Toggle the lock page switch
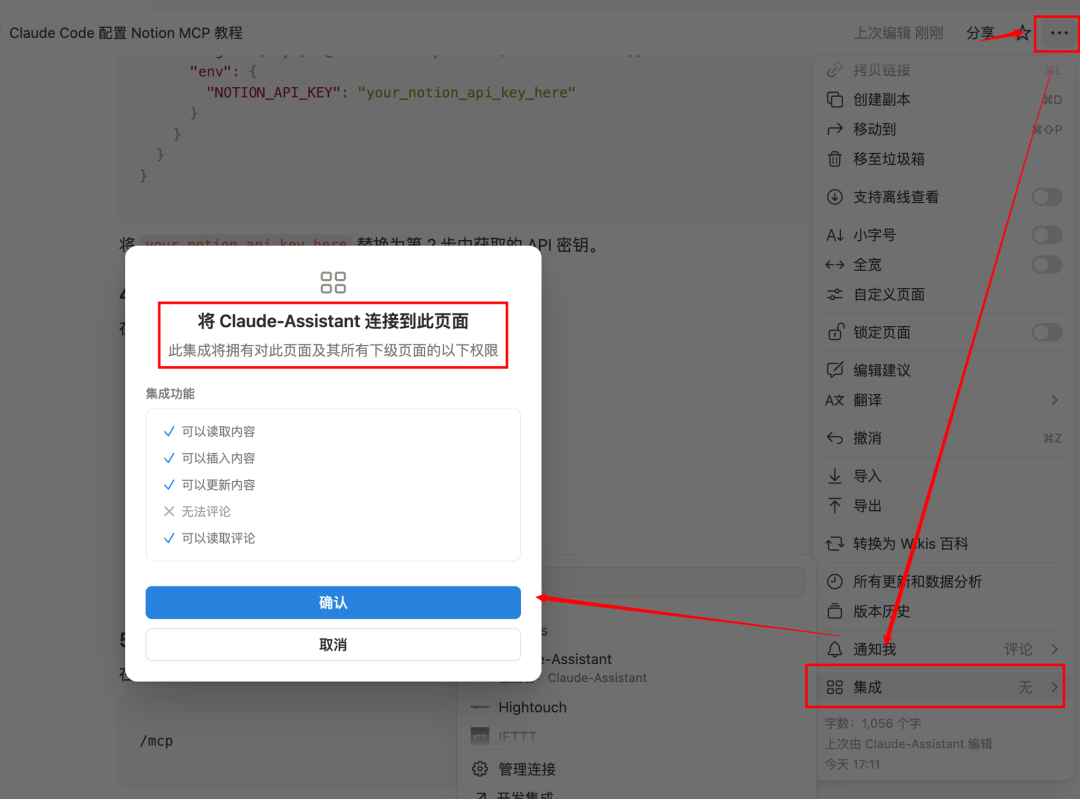This screenshot has height=799, width=1080. (1047, 332)
